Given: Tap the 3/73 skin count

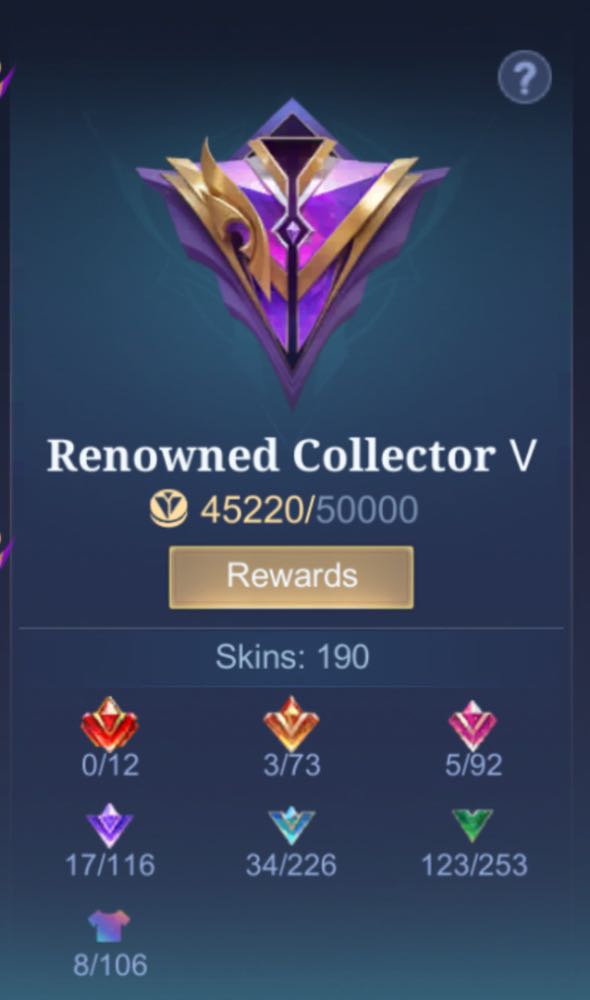Looking at the screenshot, I should [291, 765].
